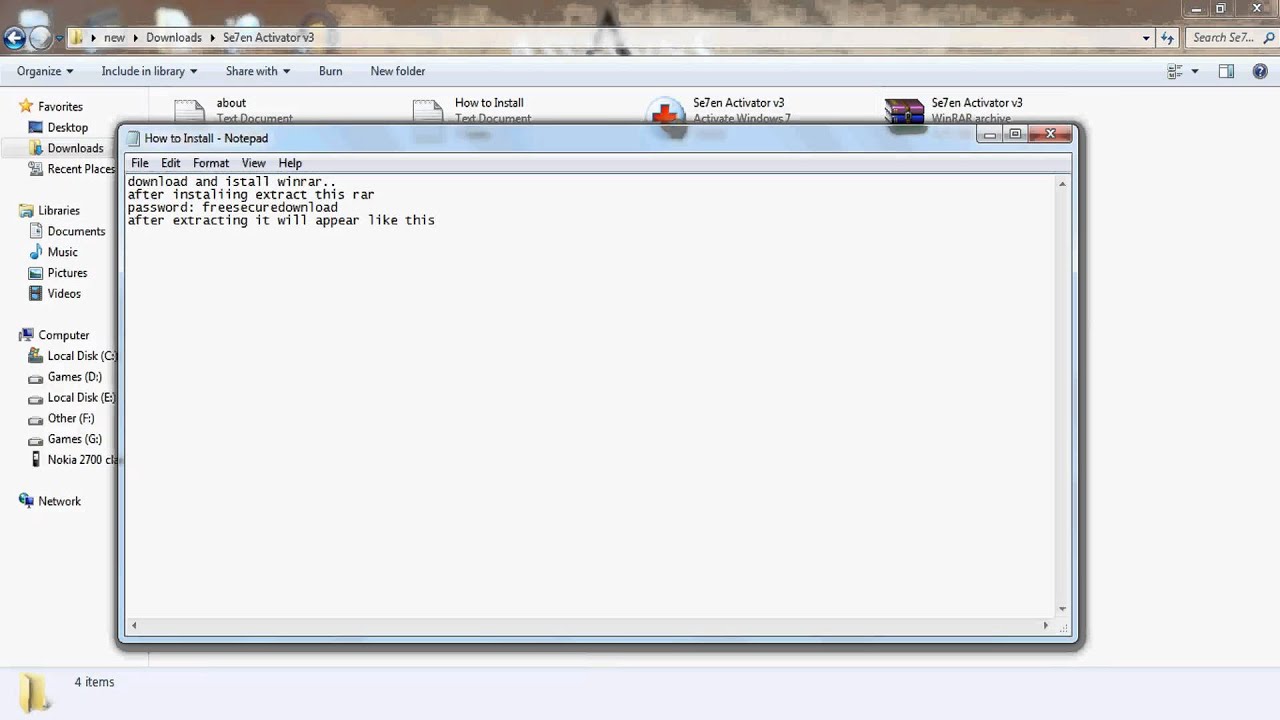Click Notepad vertical scrollbar down arrow
1280x720 pixels.
(1062, 609)
